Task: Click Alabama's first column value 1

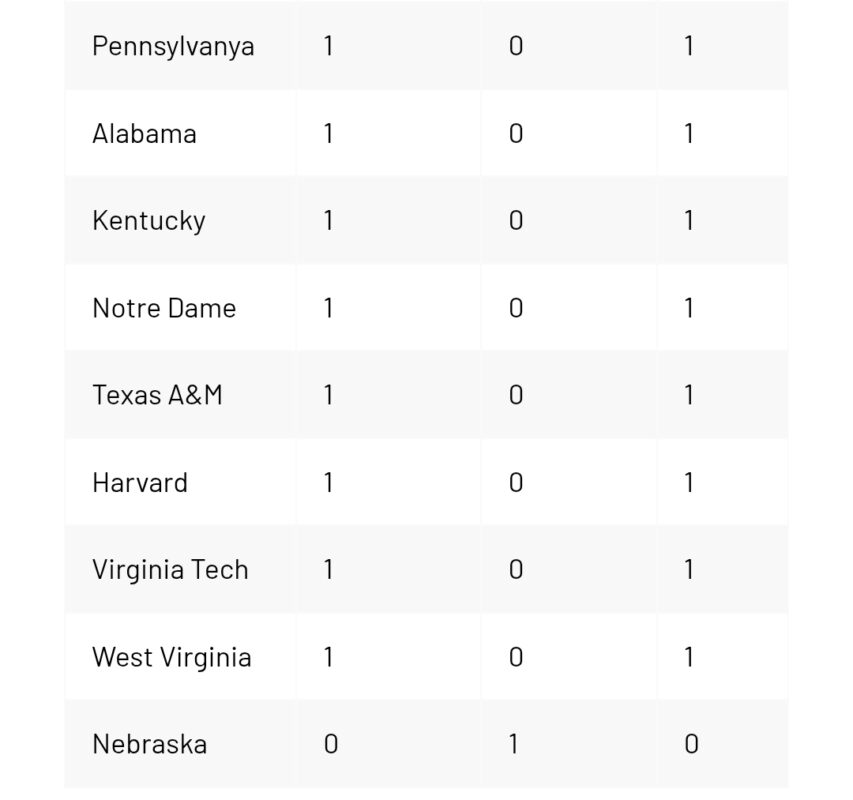Action: pyautogui.click(x=328, y=134)
